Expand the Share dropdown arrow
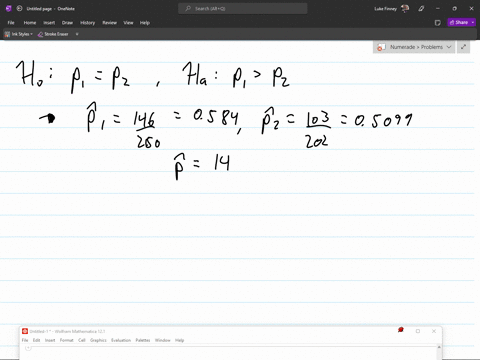Screen dimensions: 480x360 pyautogui.click(x=473, y=22)
